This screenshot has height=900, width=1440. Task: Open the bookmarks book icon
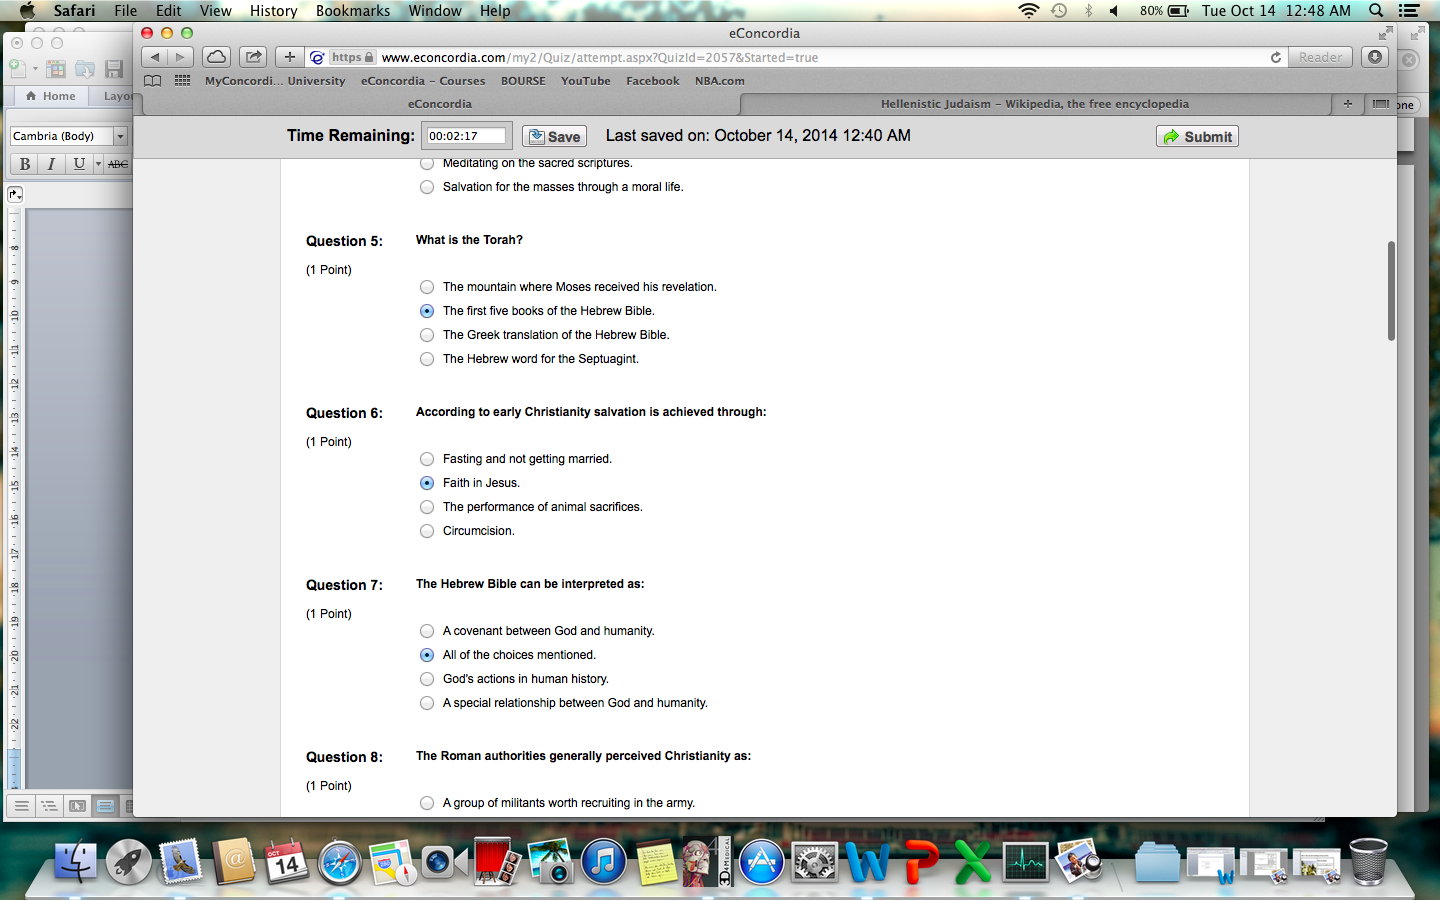153,81
